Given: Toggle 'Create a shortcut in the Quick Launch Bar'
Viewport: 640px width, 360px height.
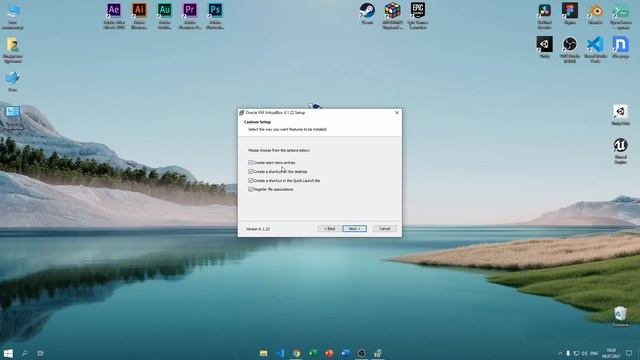Looking at the screenshot, I should [x=251, y=180].
